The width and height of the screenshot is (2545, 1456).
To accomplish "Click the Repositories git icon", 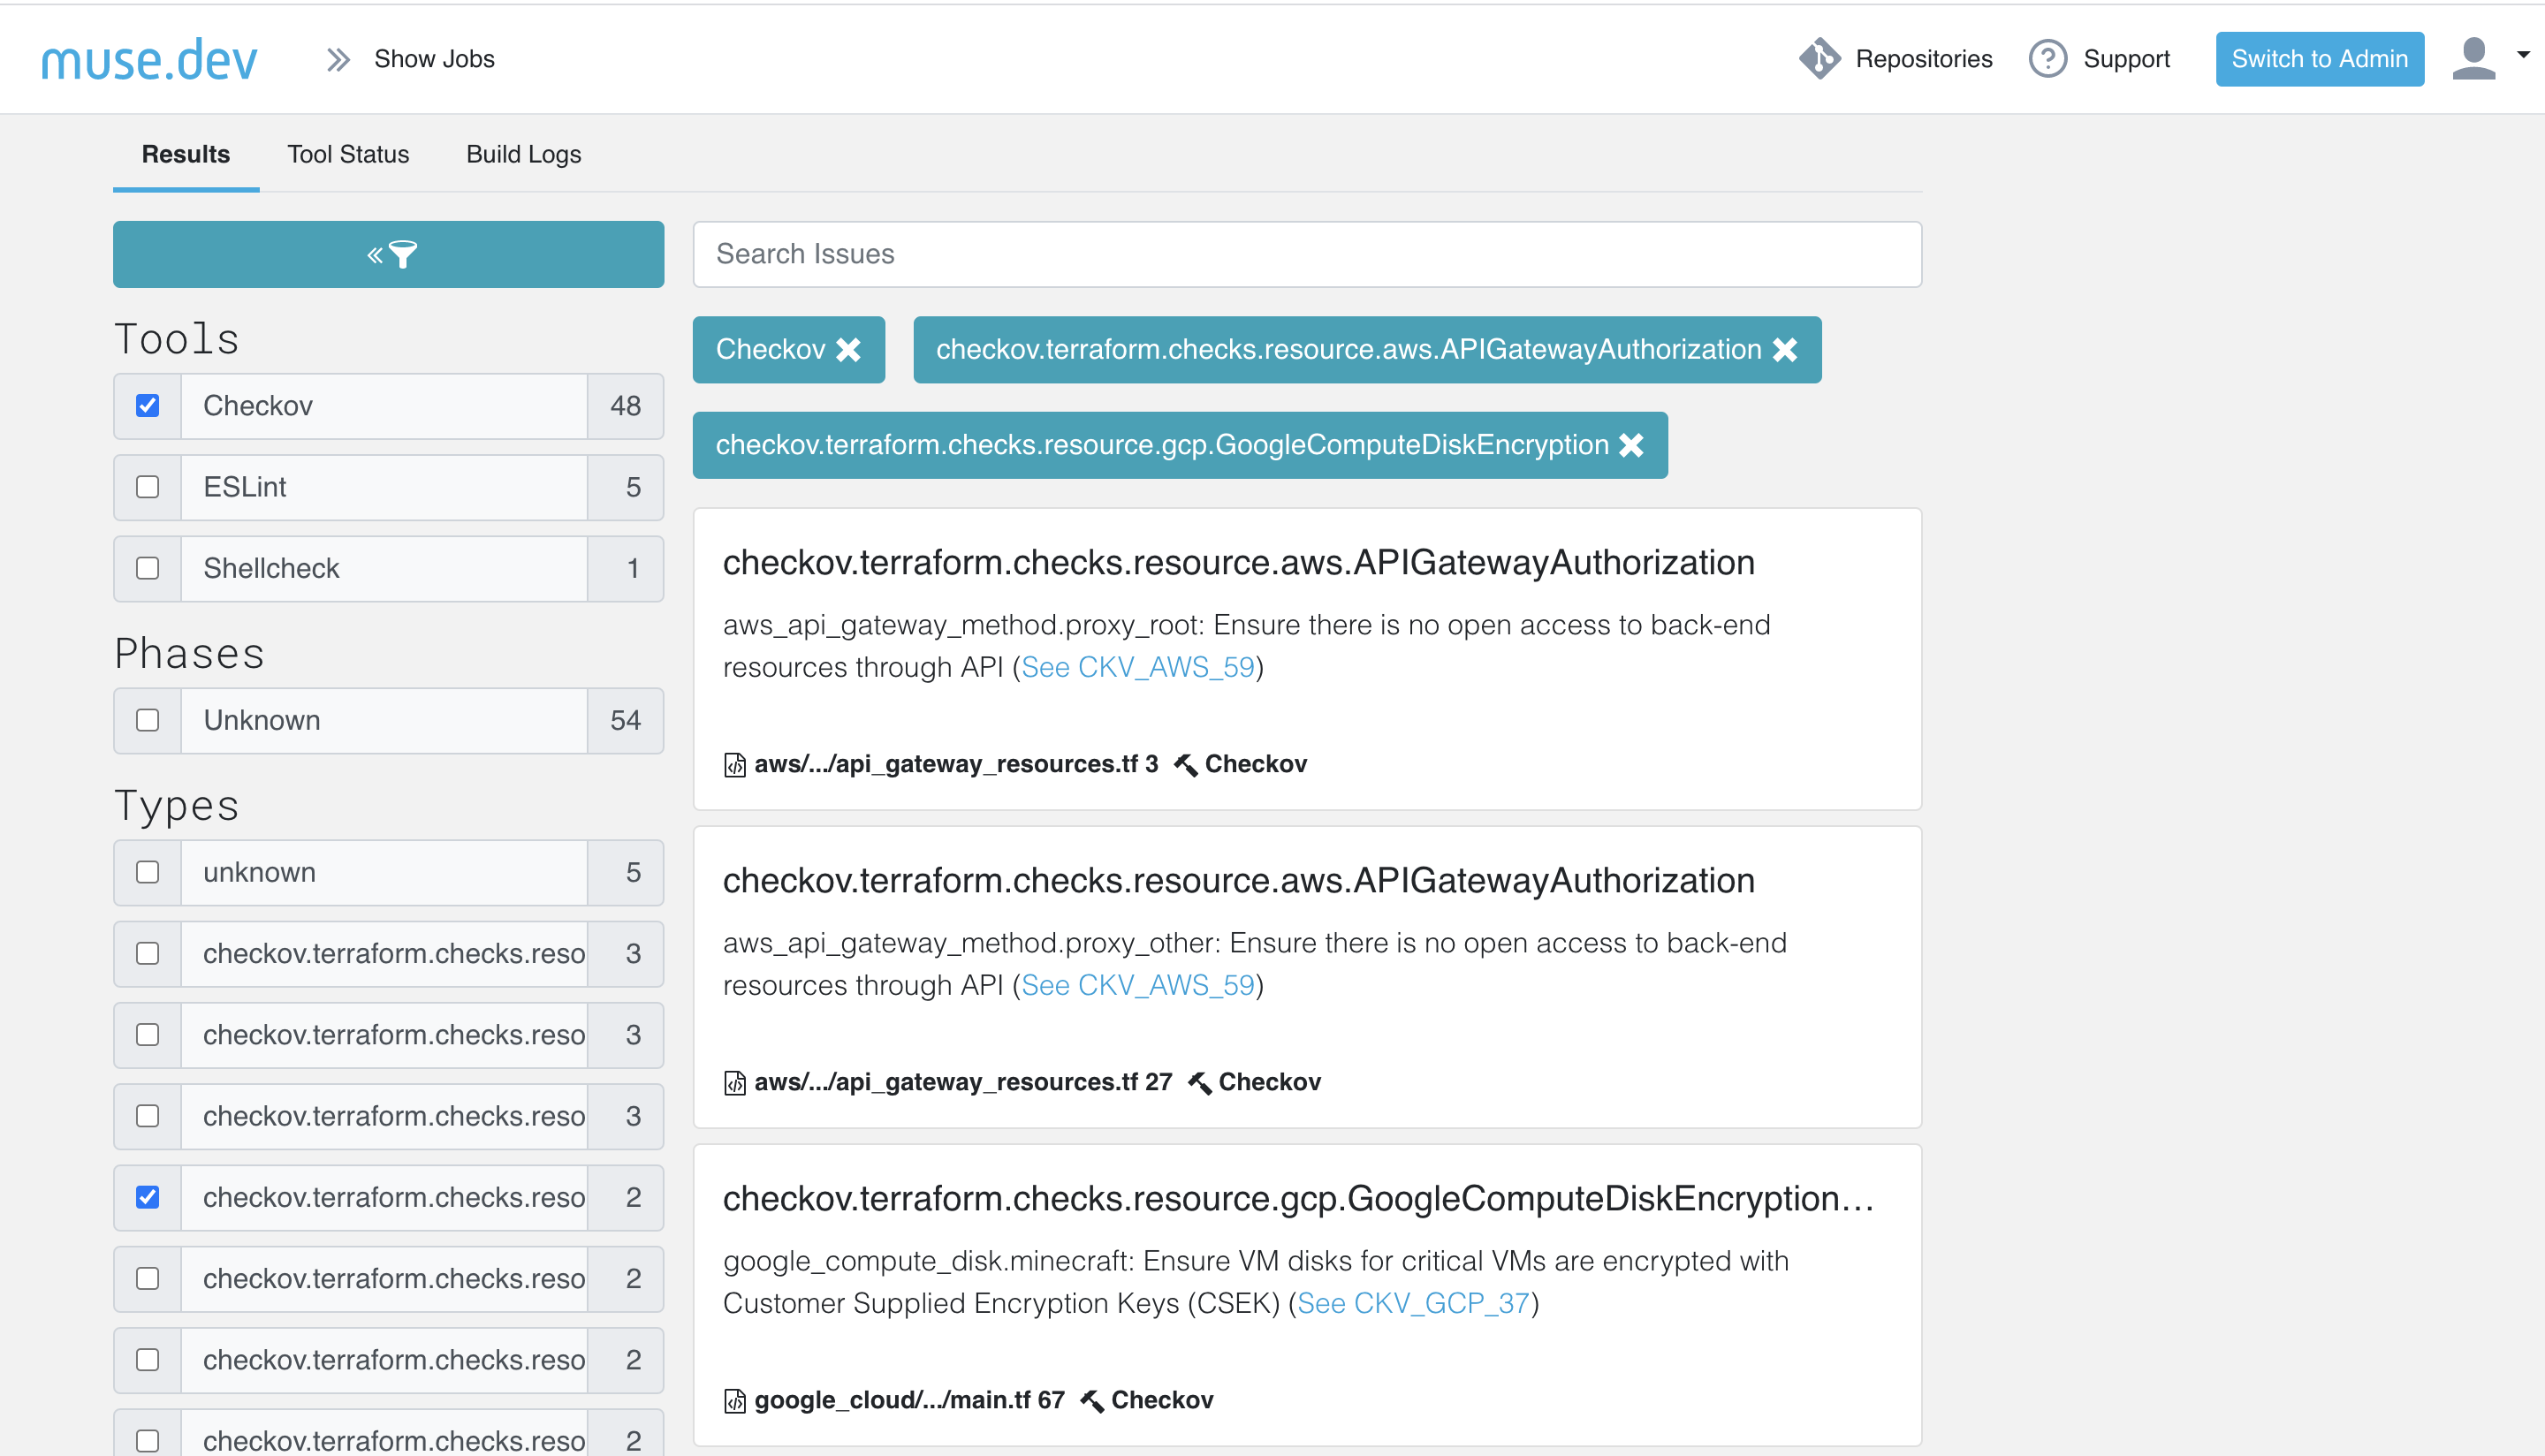I will click(1819, 59).
